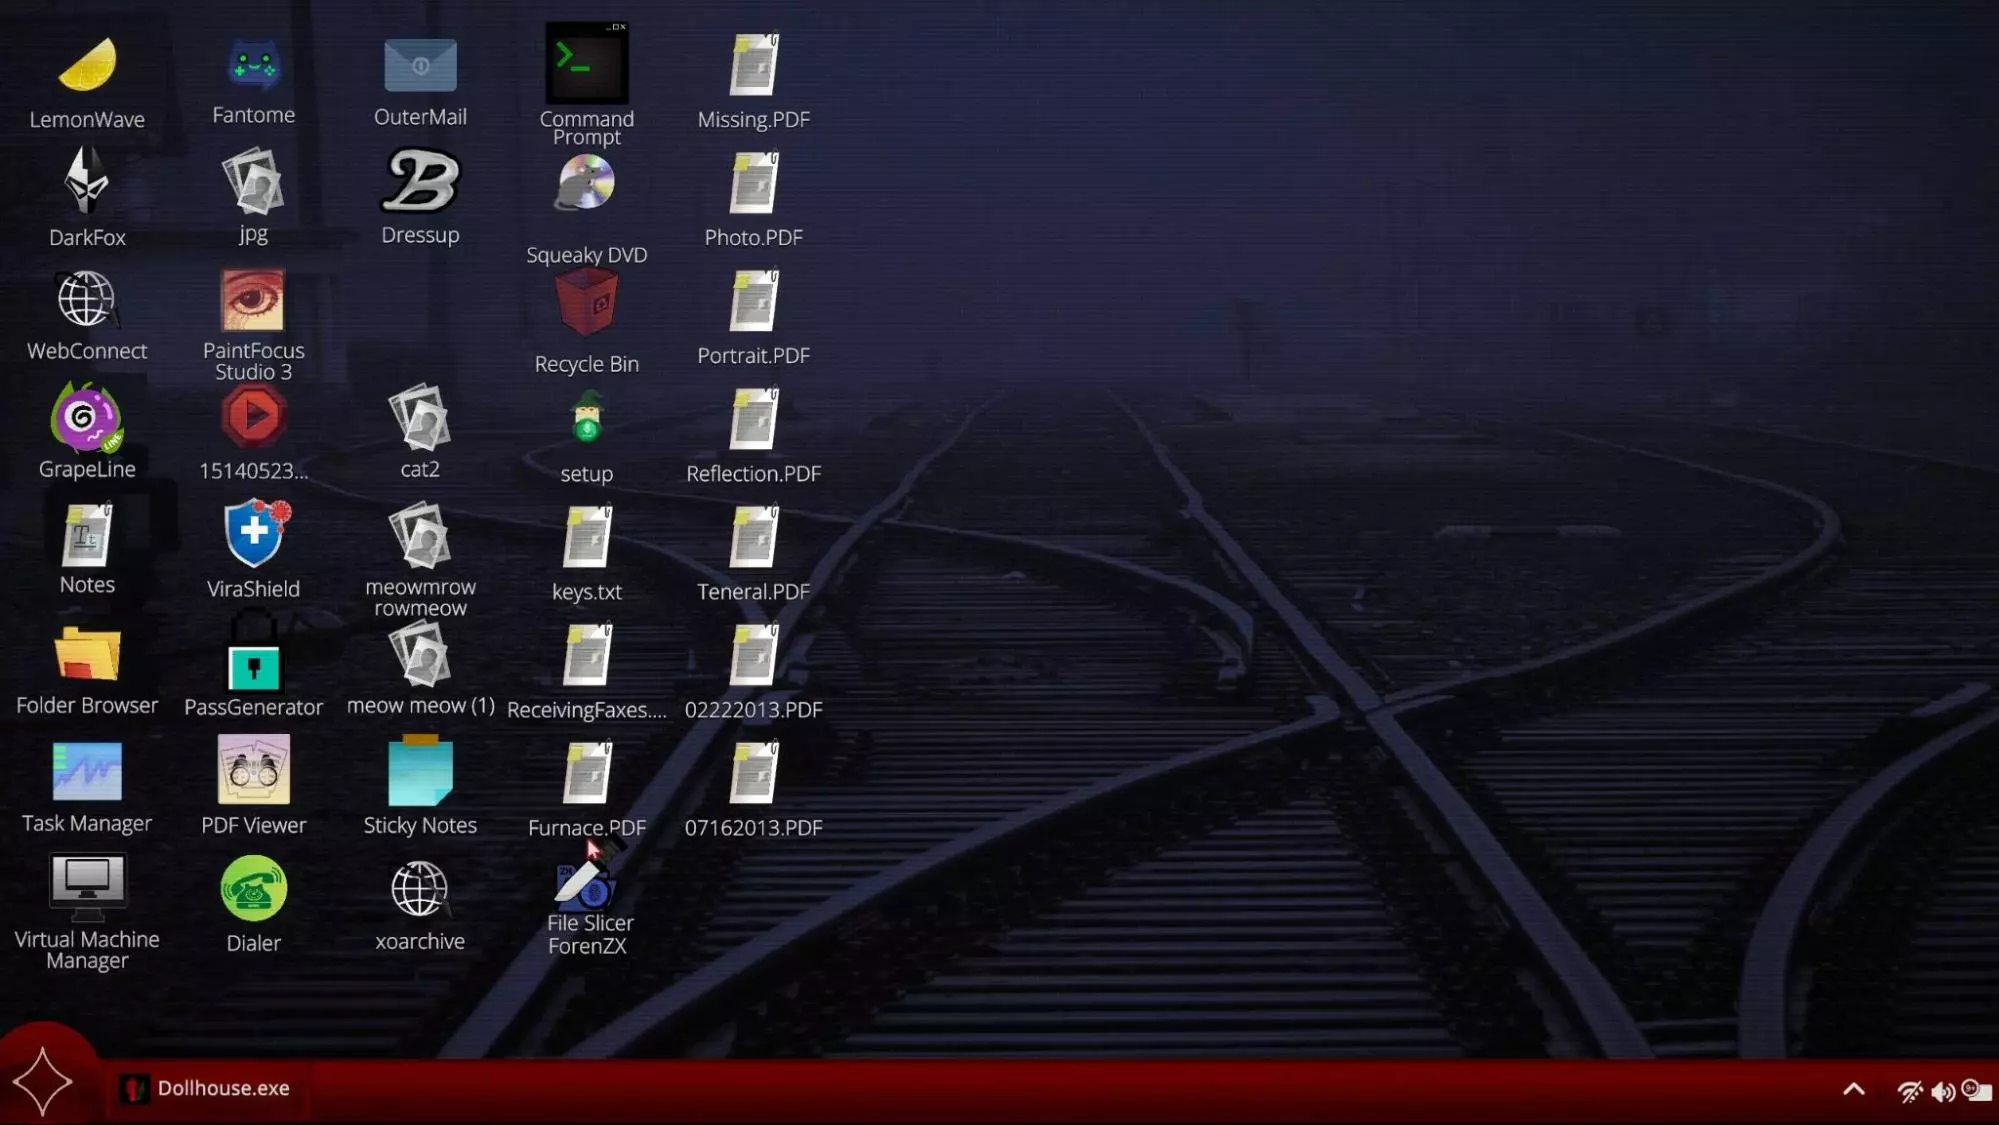This screenshot has height=1125, width=1999.
Task: Expand the system tray chevron
Action: [x=1853, y=1090]
